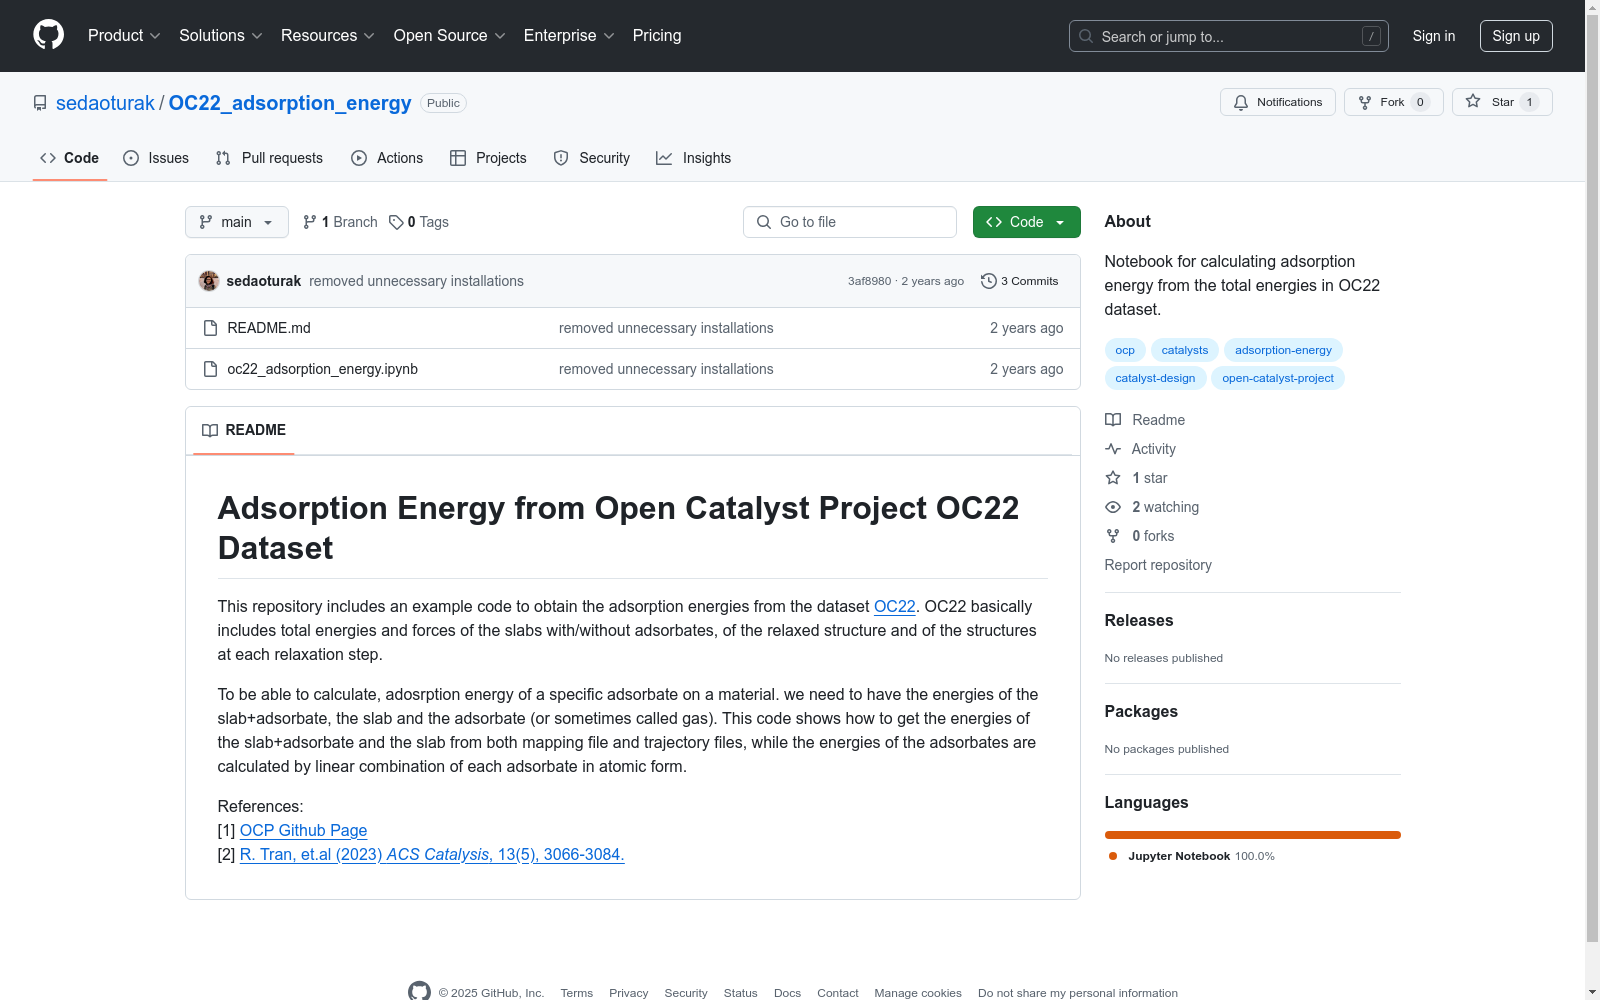
Task: Open the Issues tab
Action: click(x=156, y=158)
